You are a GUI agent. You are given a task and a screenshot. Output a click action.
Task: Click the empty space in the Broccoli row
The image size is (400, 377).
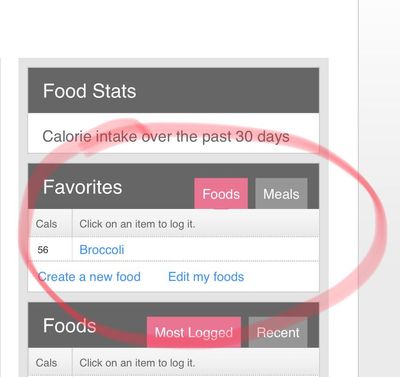pyautogui.click(x=220, y=249)
